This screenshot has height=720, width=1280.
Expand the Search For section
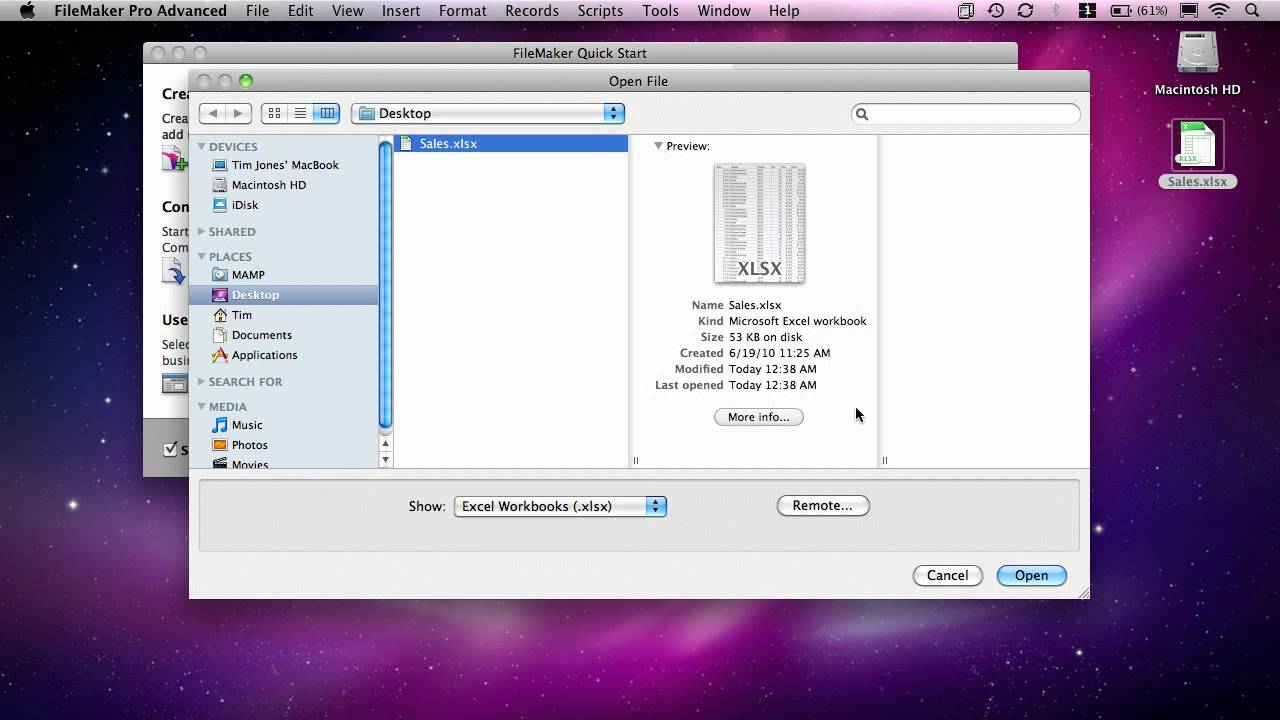pos(201,382)
